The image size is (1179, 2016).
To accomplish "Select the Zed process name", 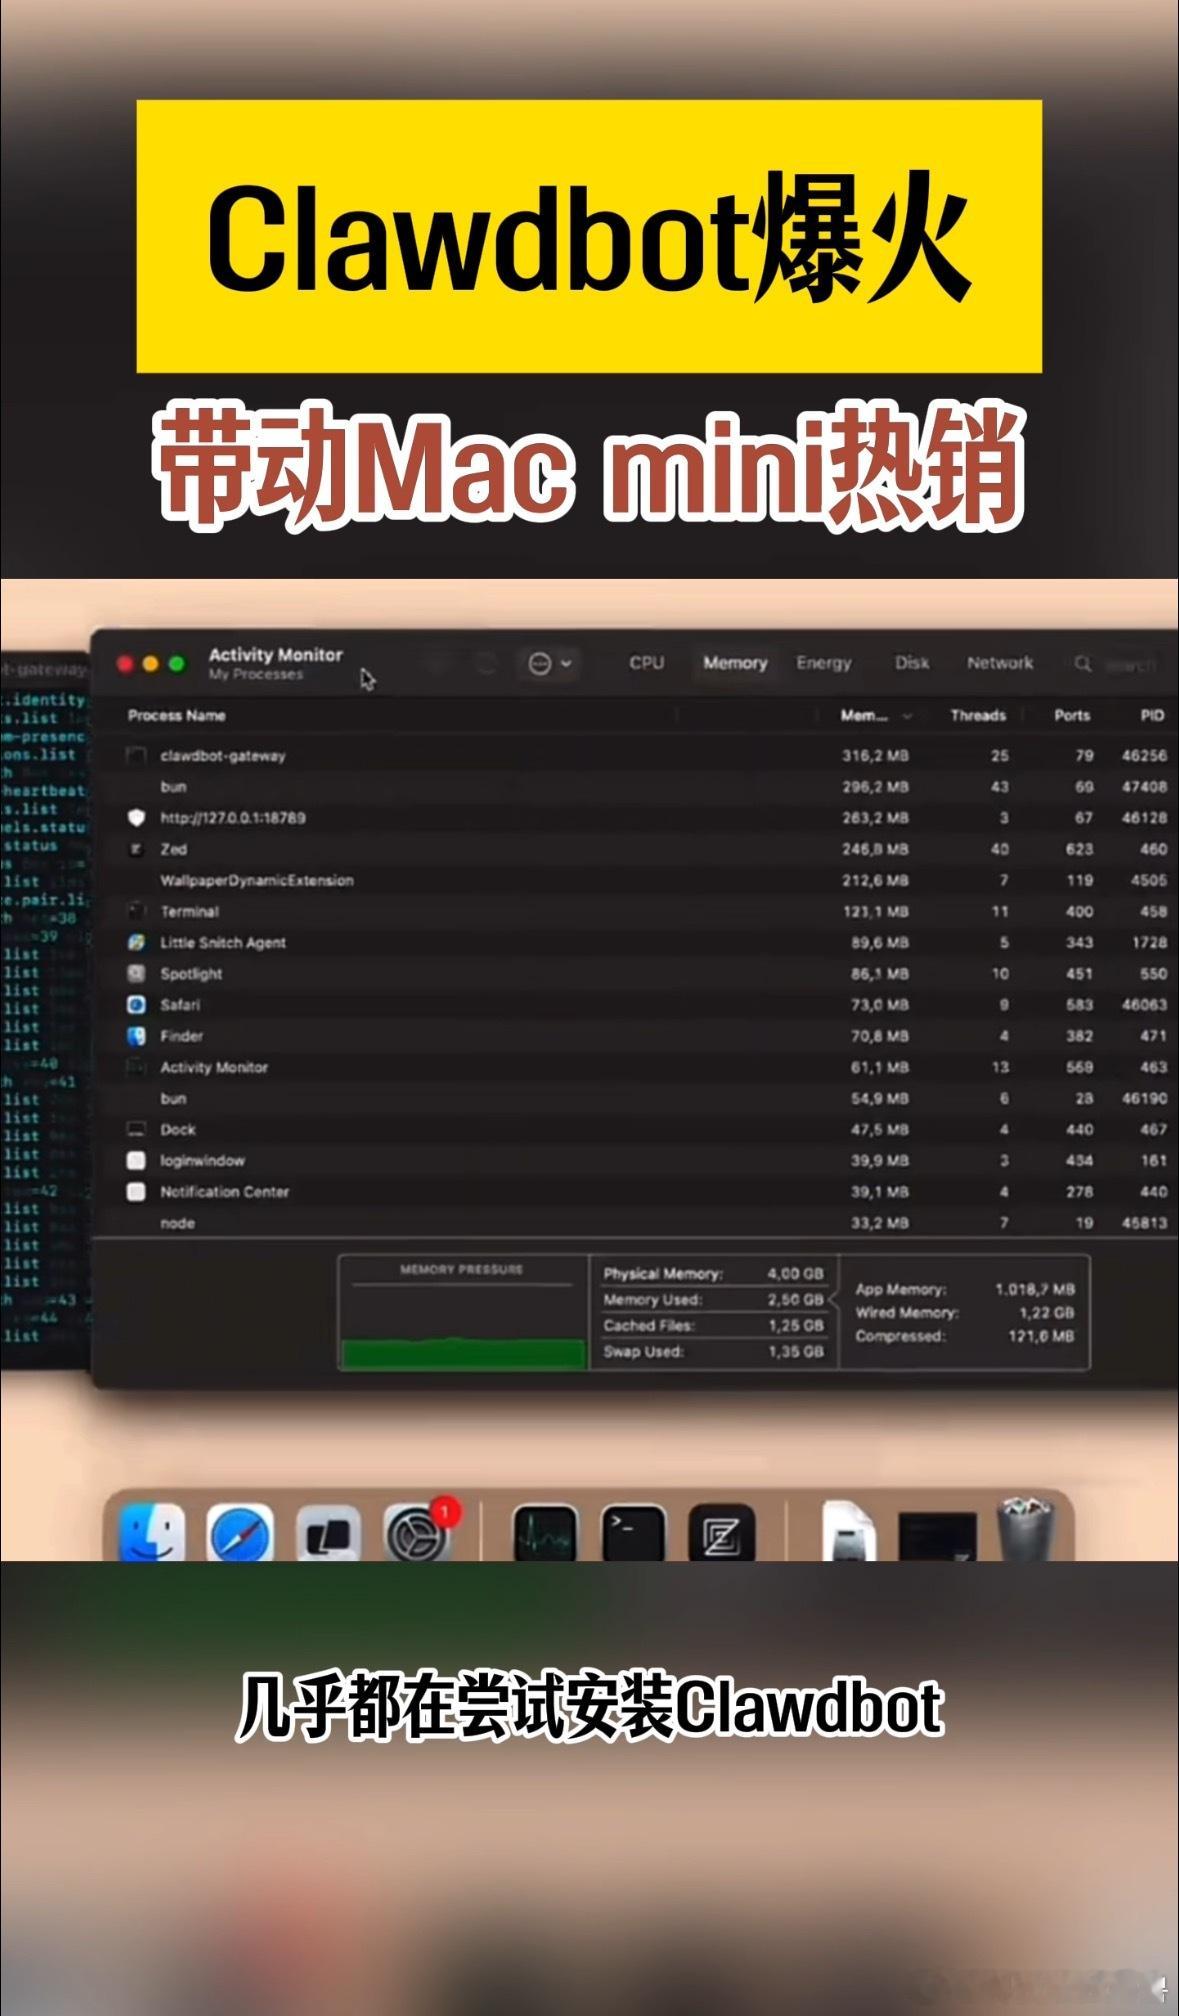I will pyautogui.click(x=174, y=849).
